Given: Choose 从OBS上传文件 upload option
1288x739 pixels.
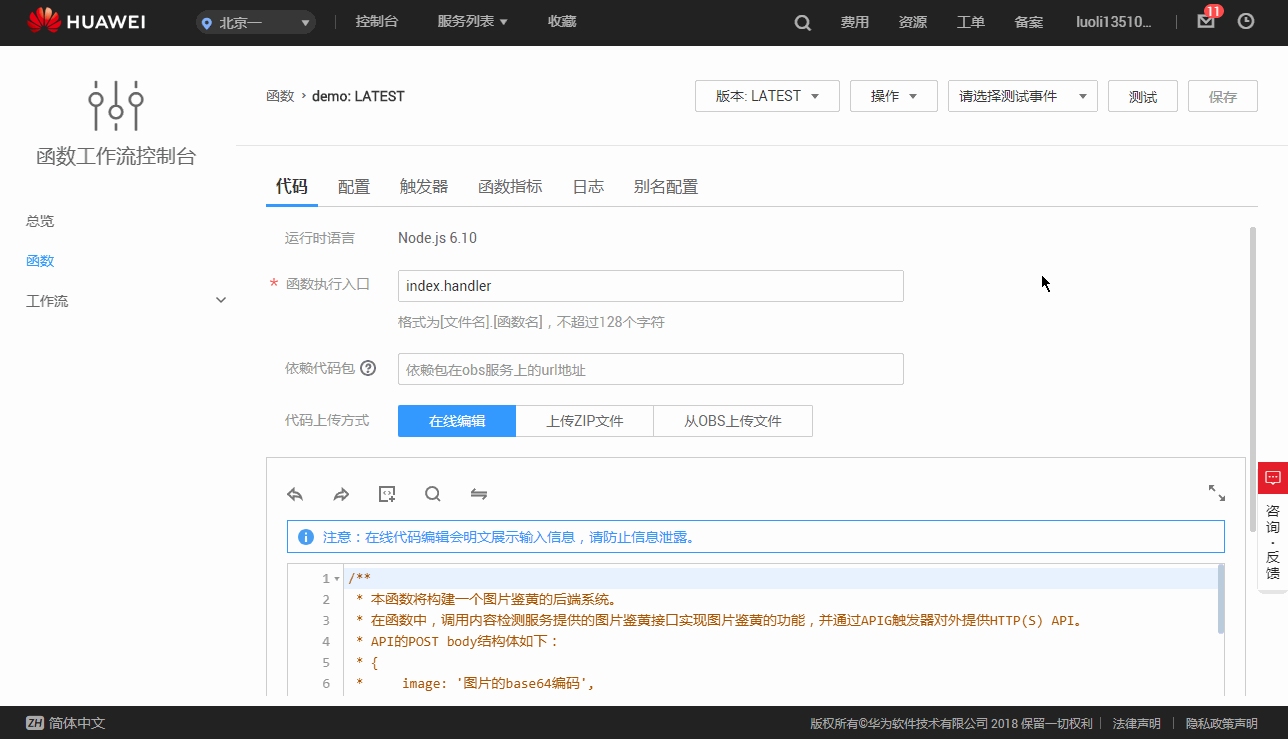Looking at the screenshot, I should [733, 420].
